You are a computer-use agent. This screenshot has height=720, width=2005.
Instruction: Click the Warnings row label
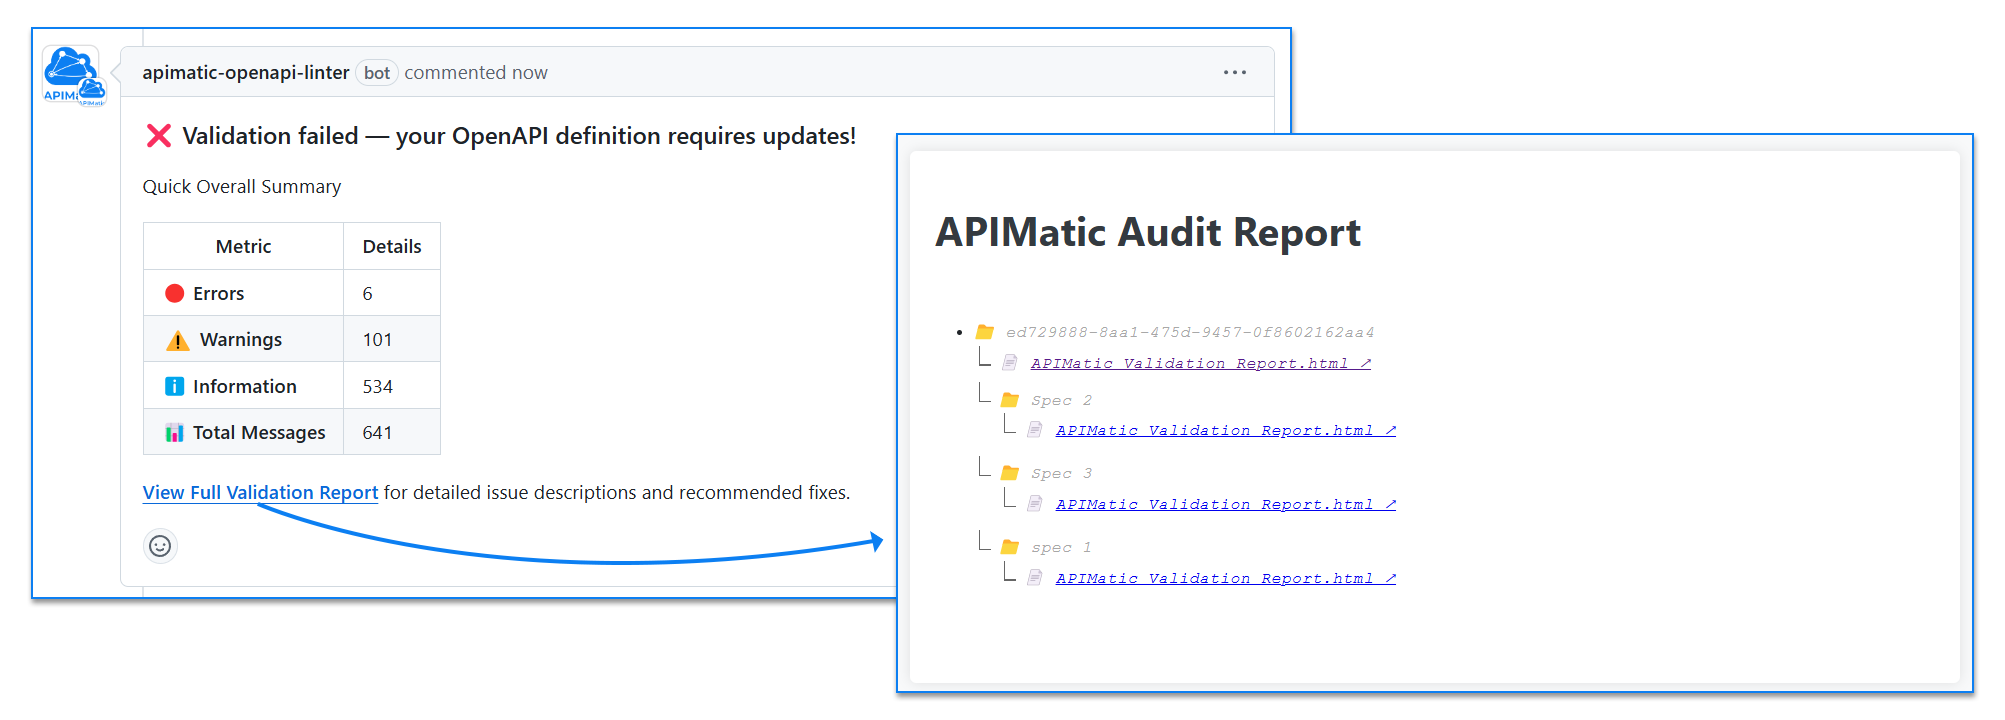241,340
